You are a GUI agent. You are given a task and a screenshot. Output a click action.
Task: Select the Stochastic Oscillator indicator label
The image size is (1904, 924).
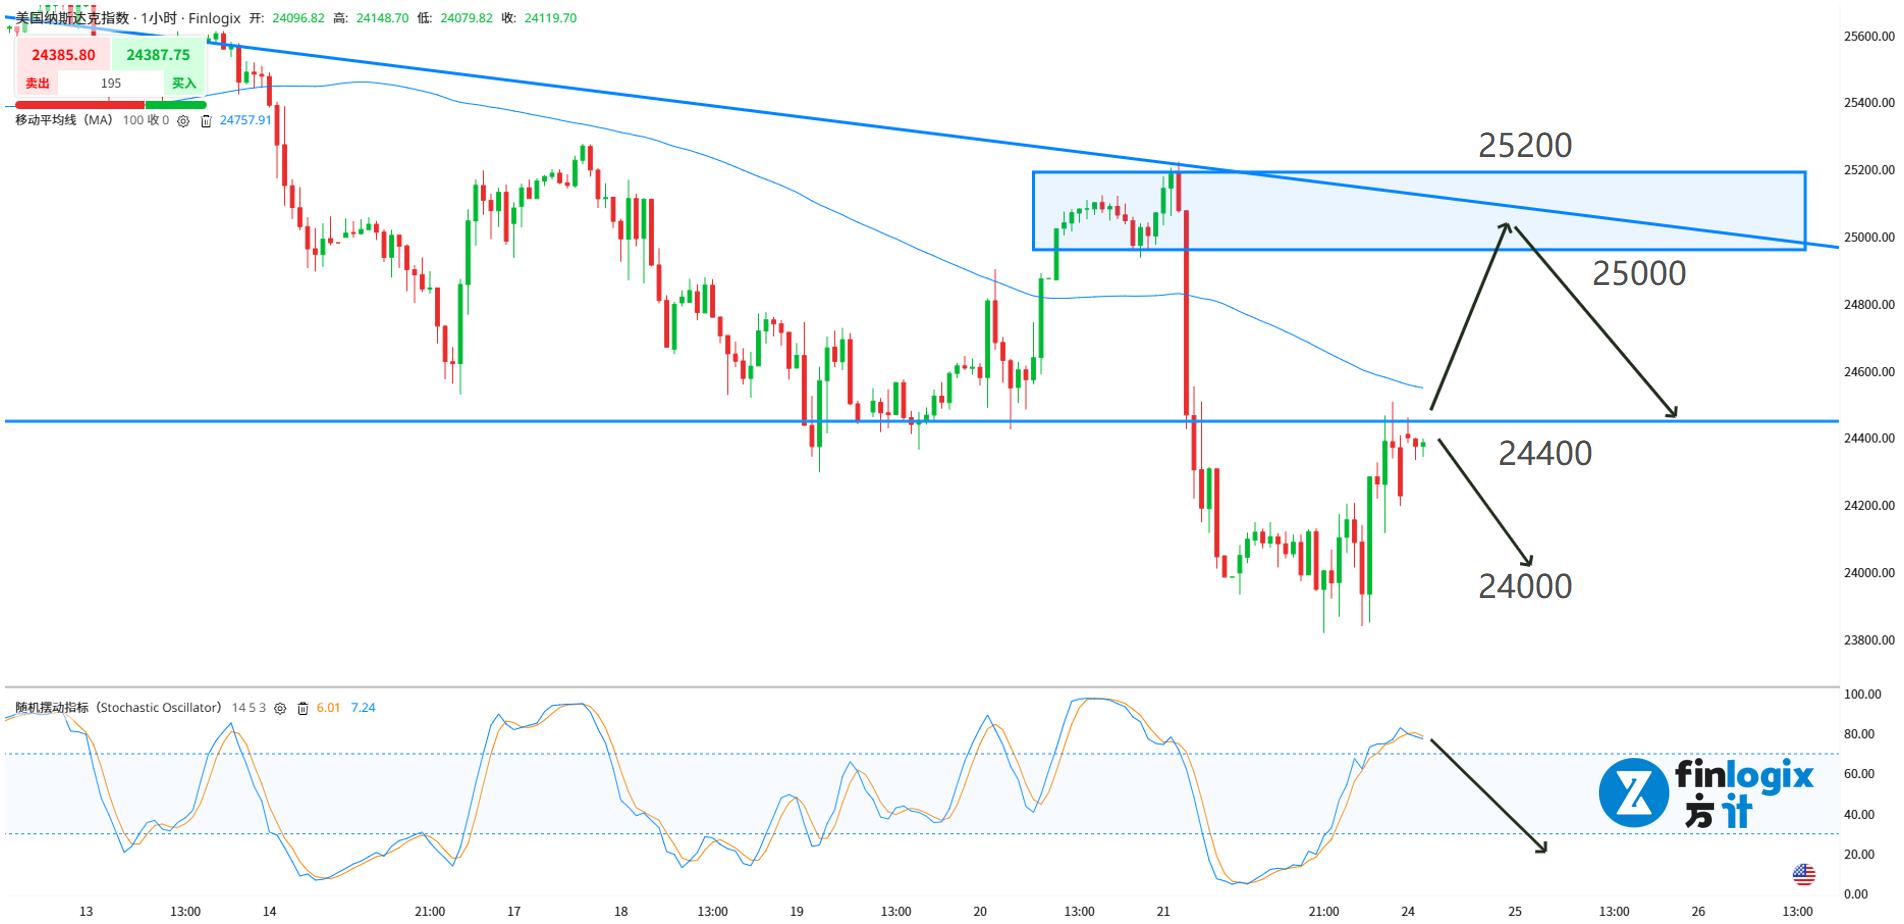118,707
